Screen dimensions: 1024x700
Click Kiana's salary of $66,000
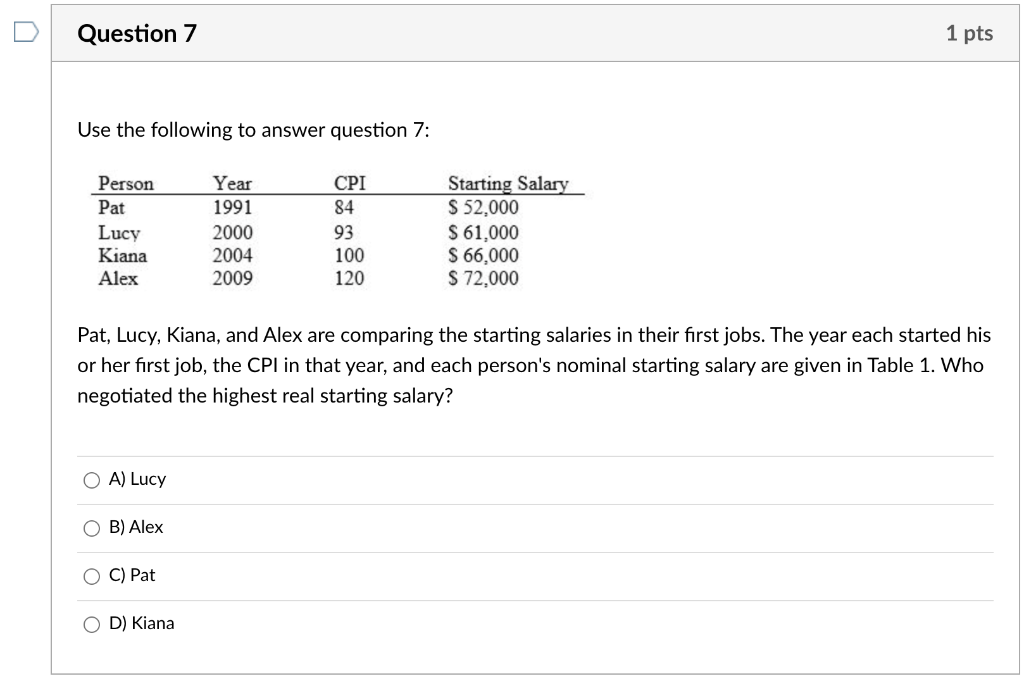click(x=483, y=255)
